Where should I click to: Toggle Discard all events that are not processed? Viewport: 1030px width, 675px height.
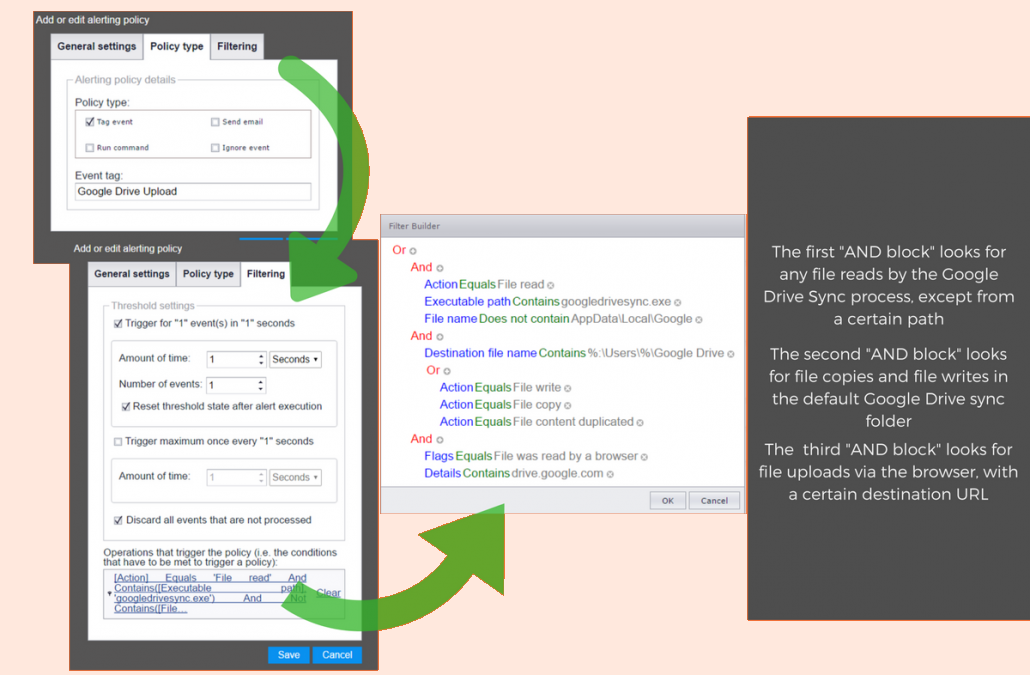pyautogui.click(x=118, y=520)
